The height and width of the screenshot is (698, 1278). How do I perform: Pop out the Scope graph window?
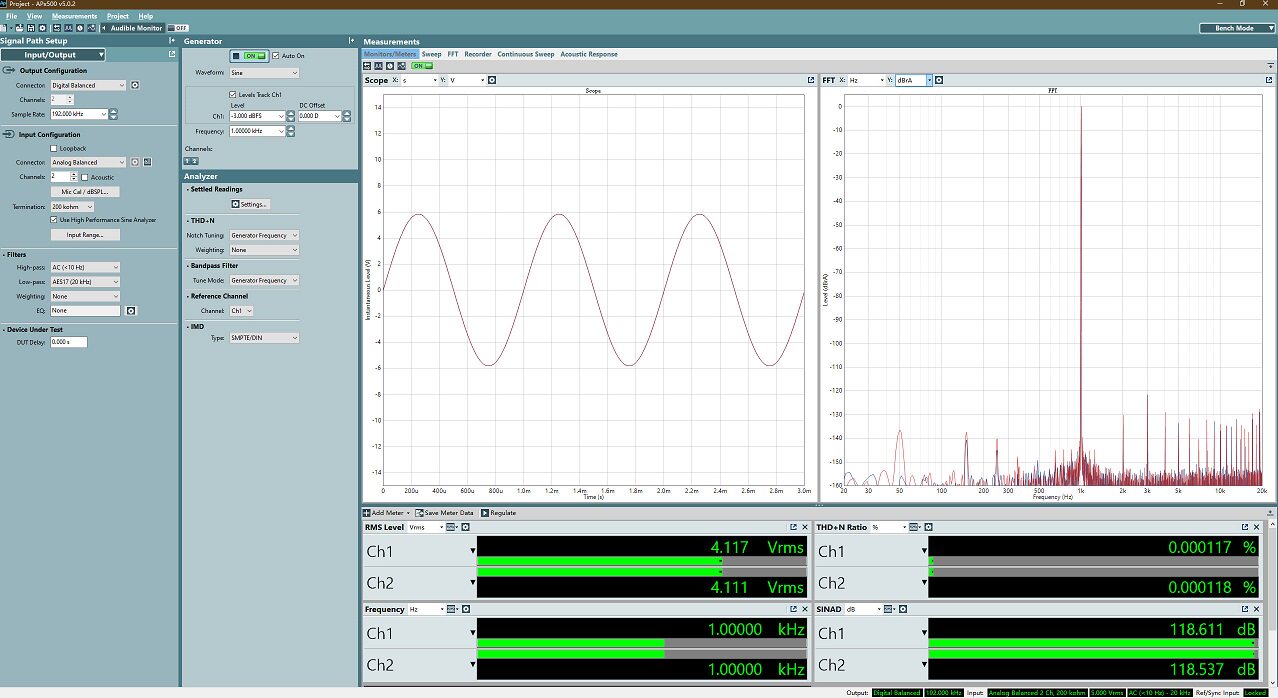point(810,80)
